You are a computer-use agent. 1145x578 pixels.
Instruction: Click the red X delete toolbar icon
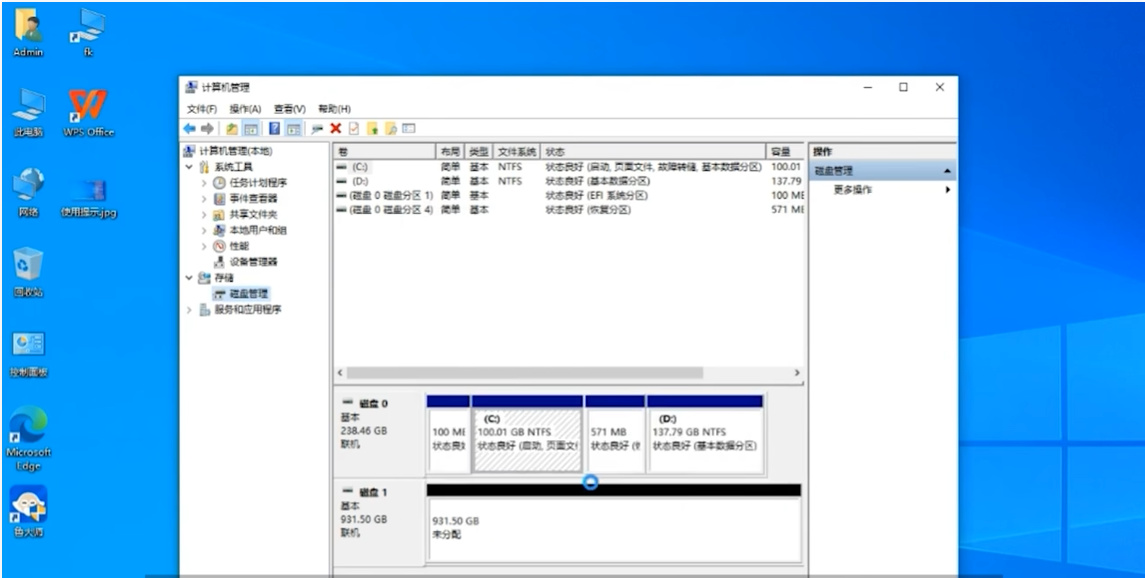click(336, 128)
